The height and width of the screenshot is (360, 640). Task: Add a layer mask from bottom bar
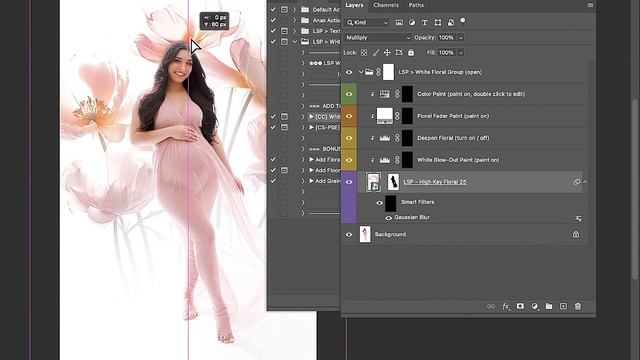point(520,306)
